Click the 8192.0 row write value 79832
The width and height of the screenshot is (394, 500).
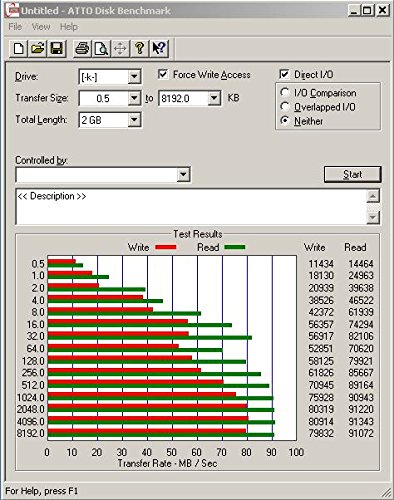click(x=321, y=433)
